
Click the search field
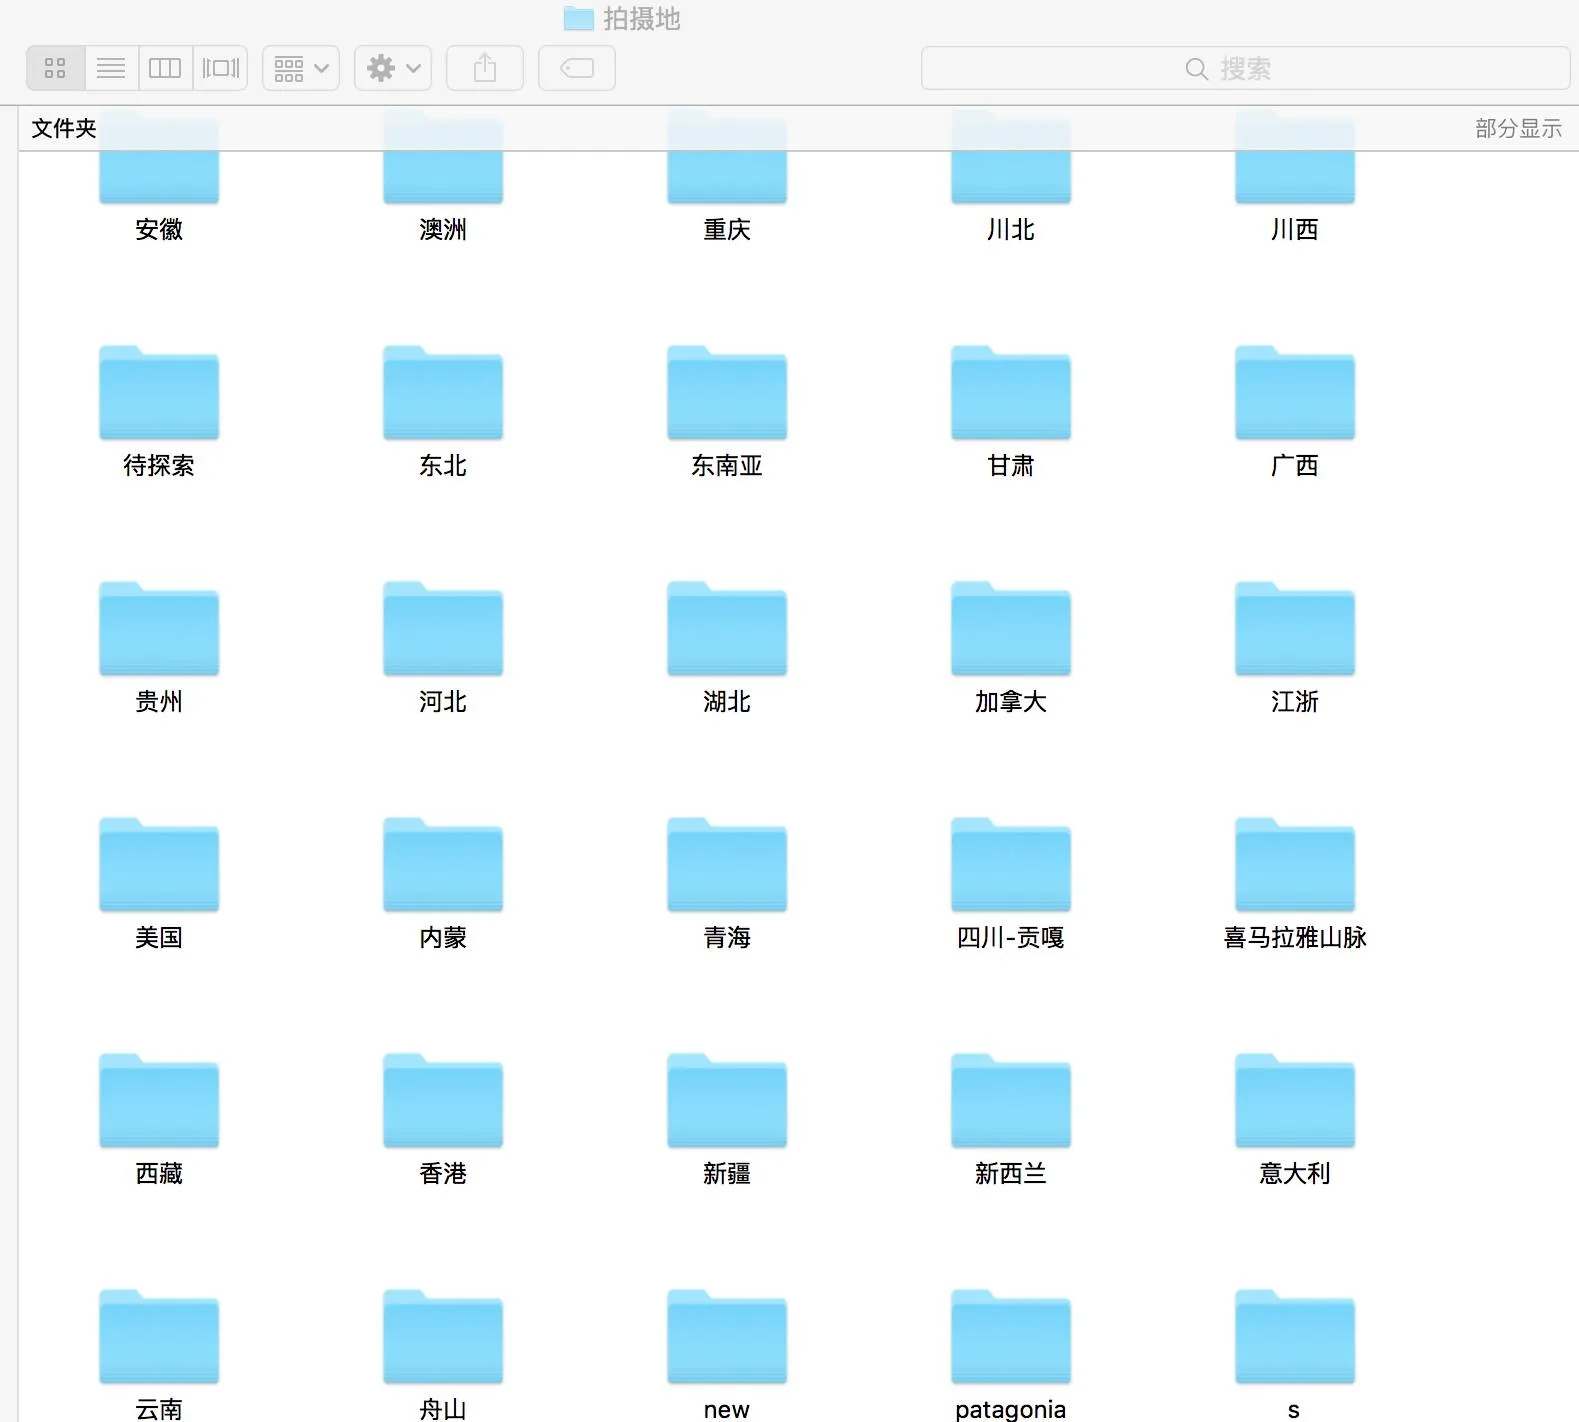point(1245,68)
